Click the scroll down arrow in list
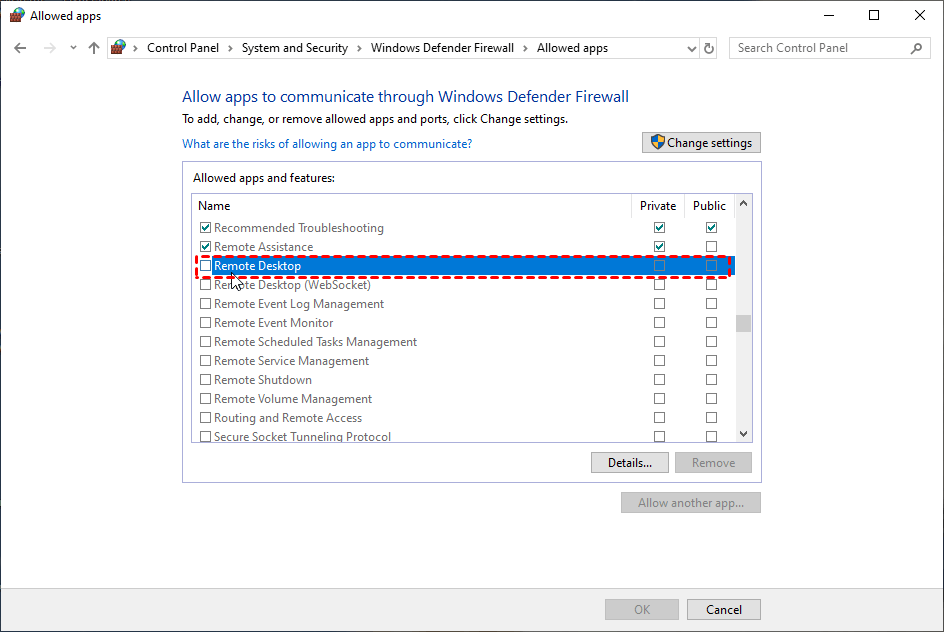944x632 pixels. pos(744,434)
